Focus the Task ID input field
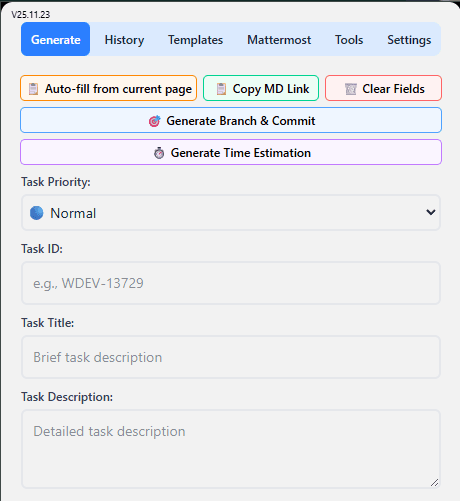Screen dimensions: 460x501 231,283
